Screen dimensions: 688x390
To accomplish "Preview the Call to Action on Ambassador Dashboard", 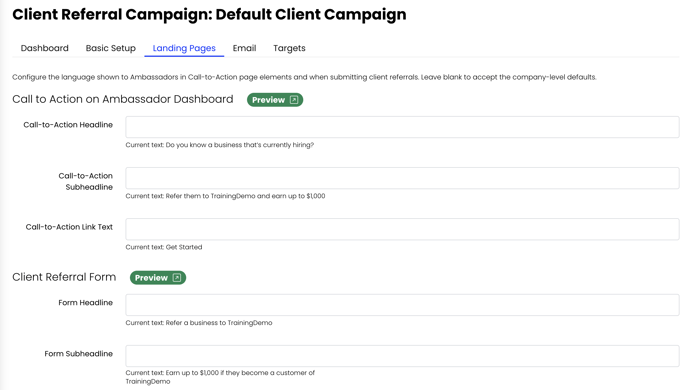I will click(275, 100).
